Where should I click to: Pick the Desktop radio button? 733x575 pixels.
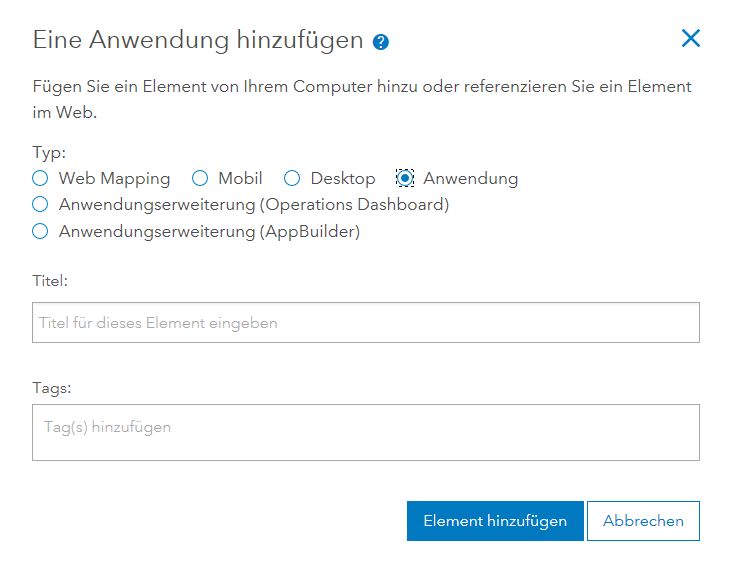(292, 179)
